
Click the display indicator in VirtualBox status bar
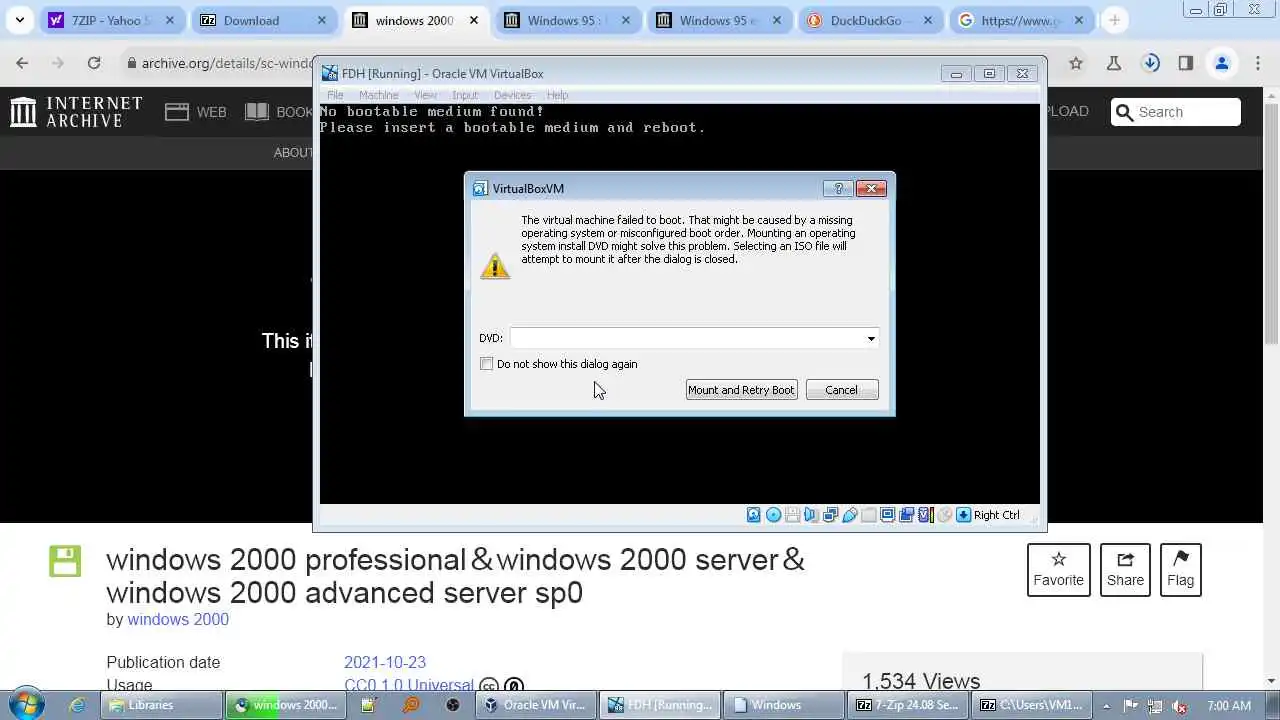click(887, 515)
